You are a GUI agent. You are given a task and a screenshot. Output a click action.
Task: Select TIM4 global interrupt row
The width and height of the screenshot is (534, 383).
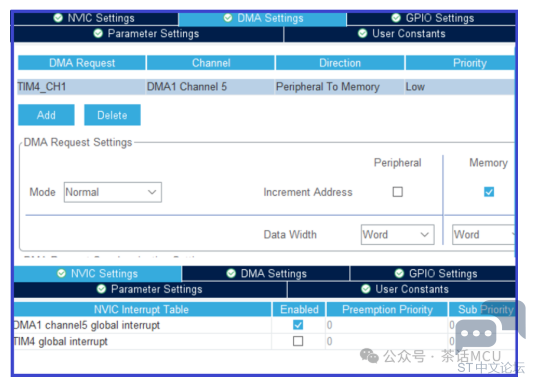[265, 341]
